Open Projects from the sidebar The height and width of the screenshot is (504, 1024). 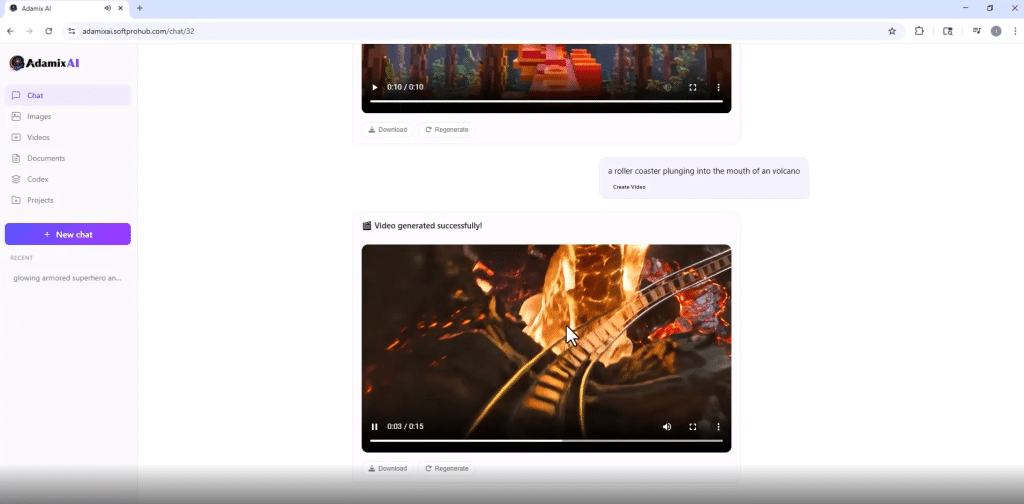[40, 200]
